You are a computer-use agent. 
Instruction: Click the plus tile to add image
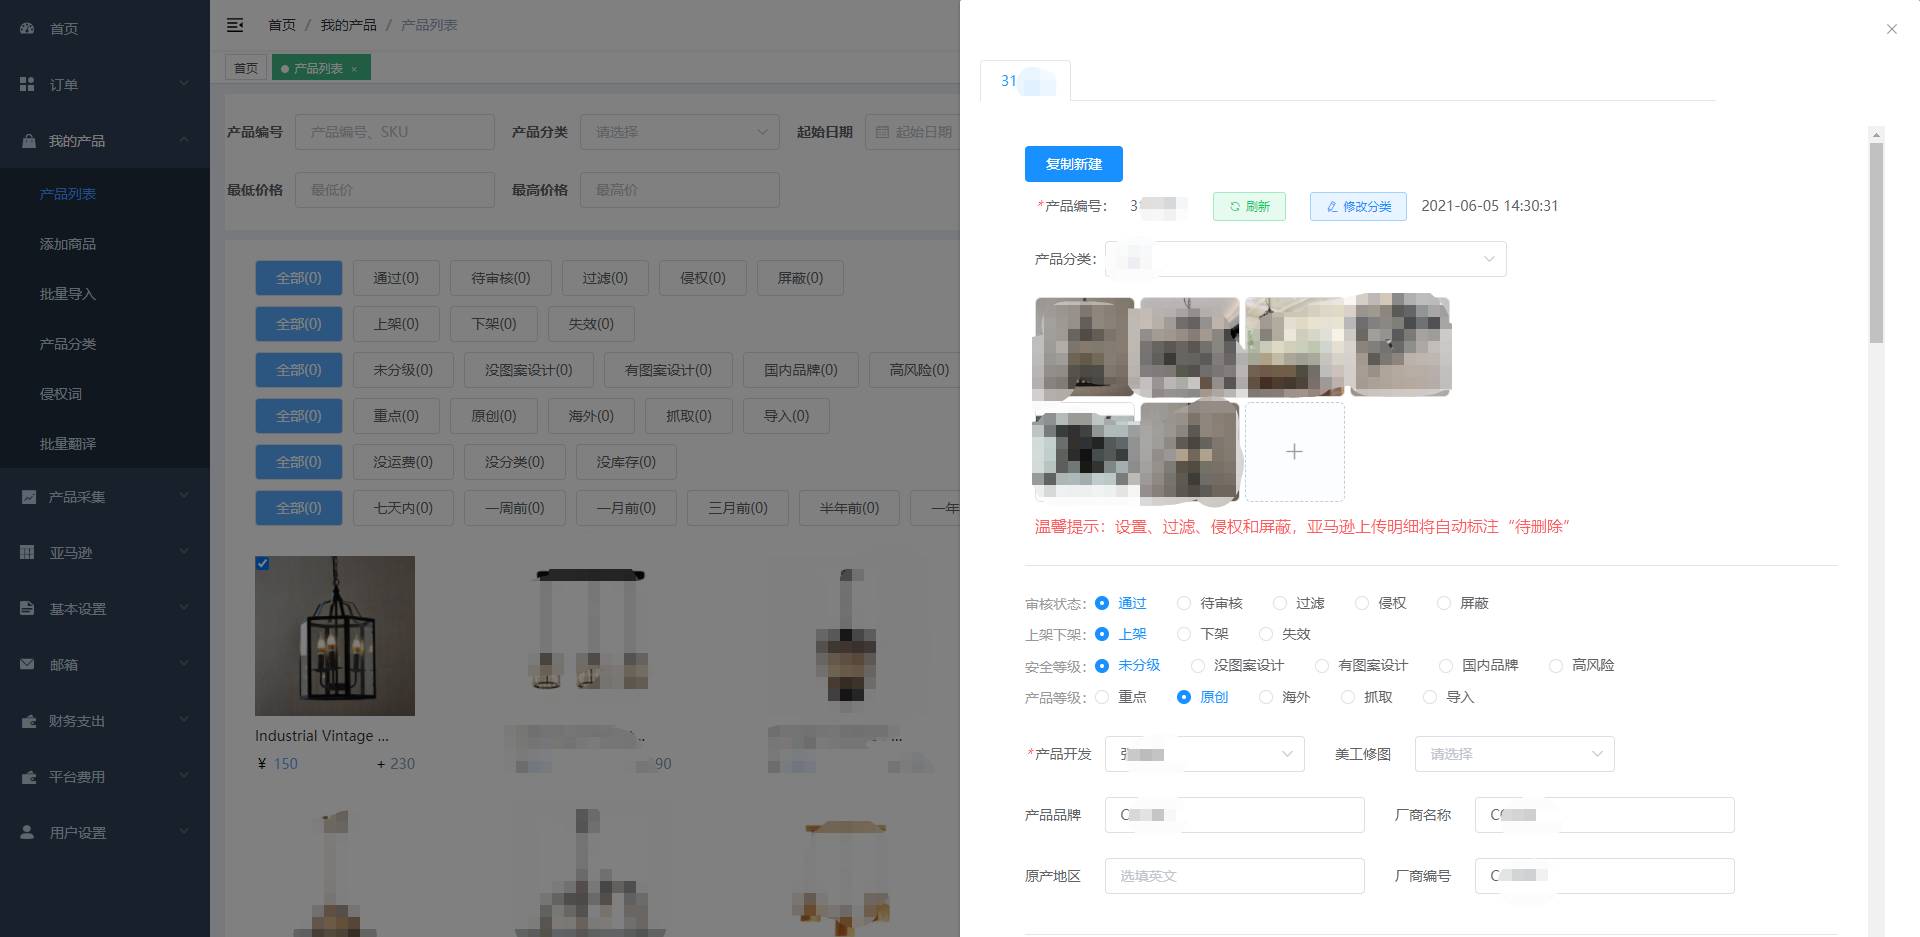coord(1294,452)
